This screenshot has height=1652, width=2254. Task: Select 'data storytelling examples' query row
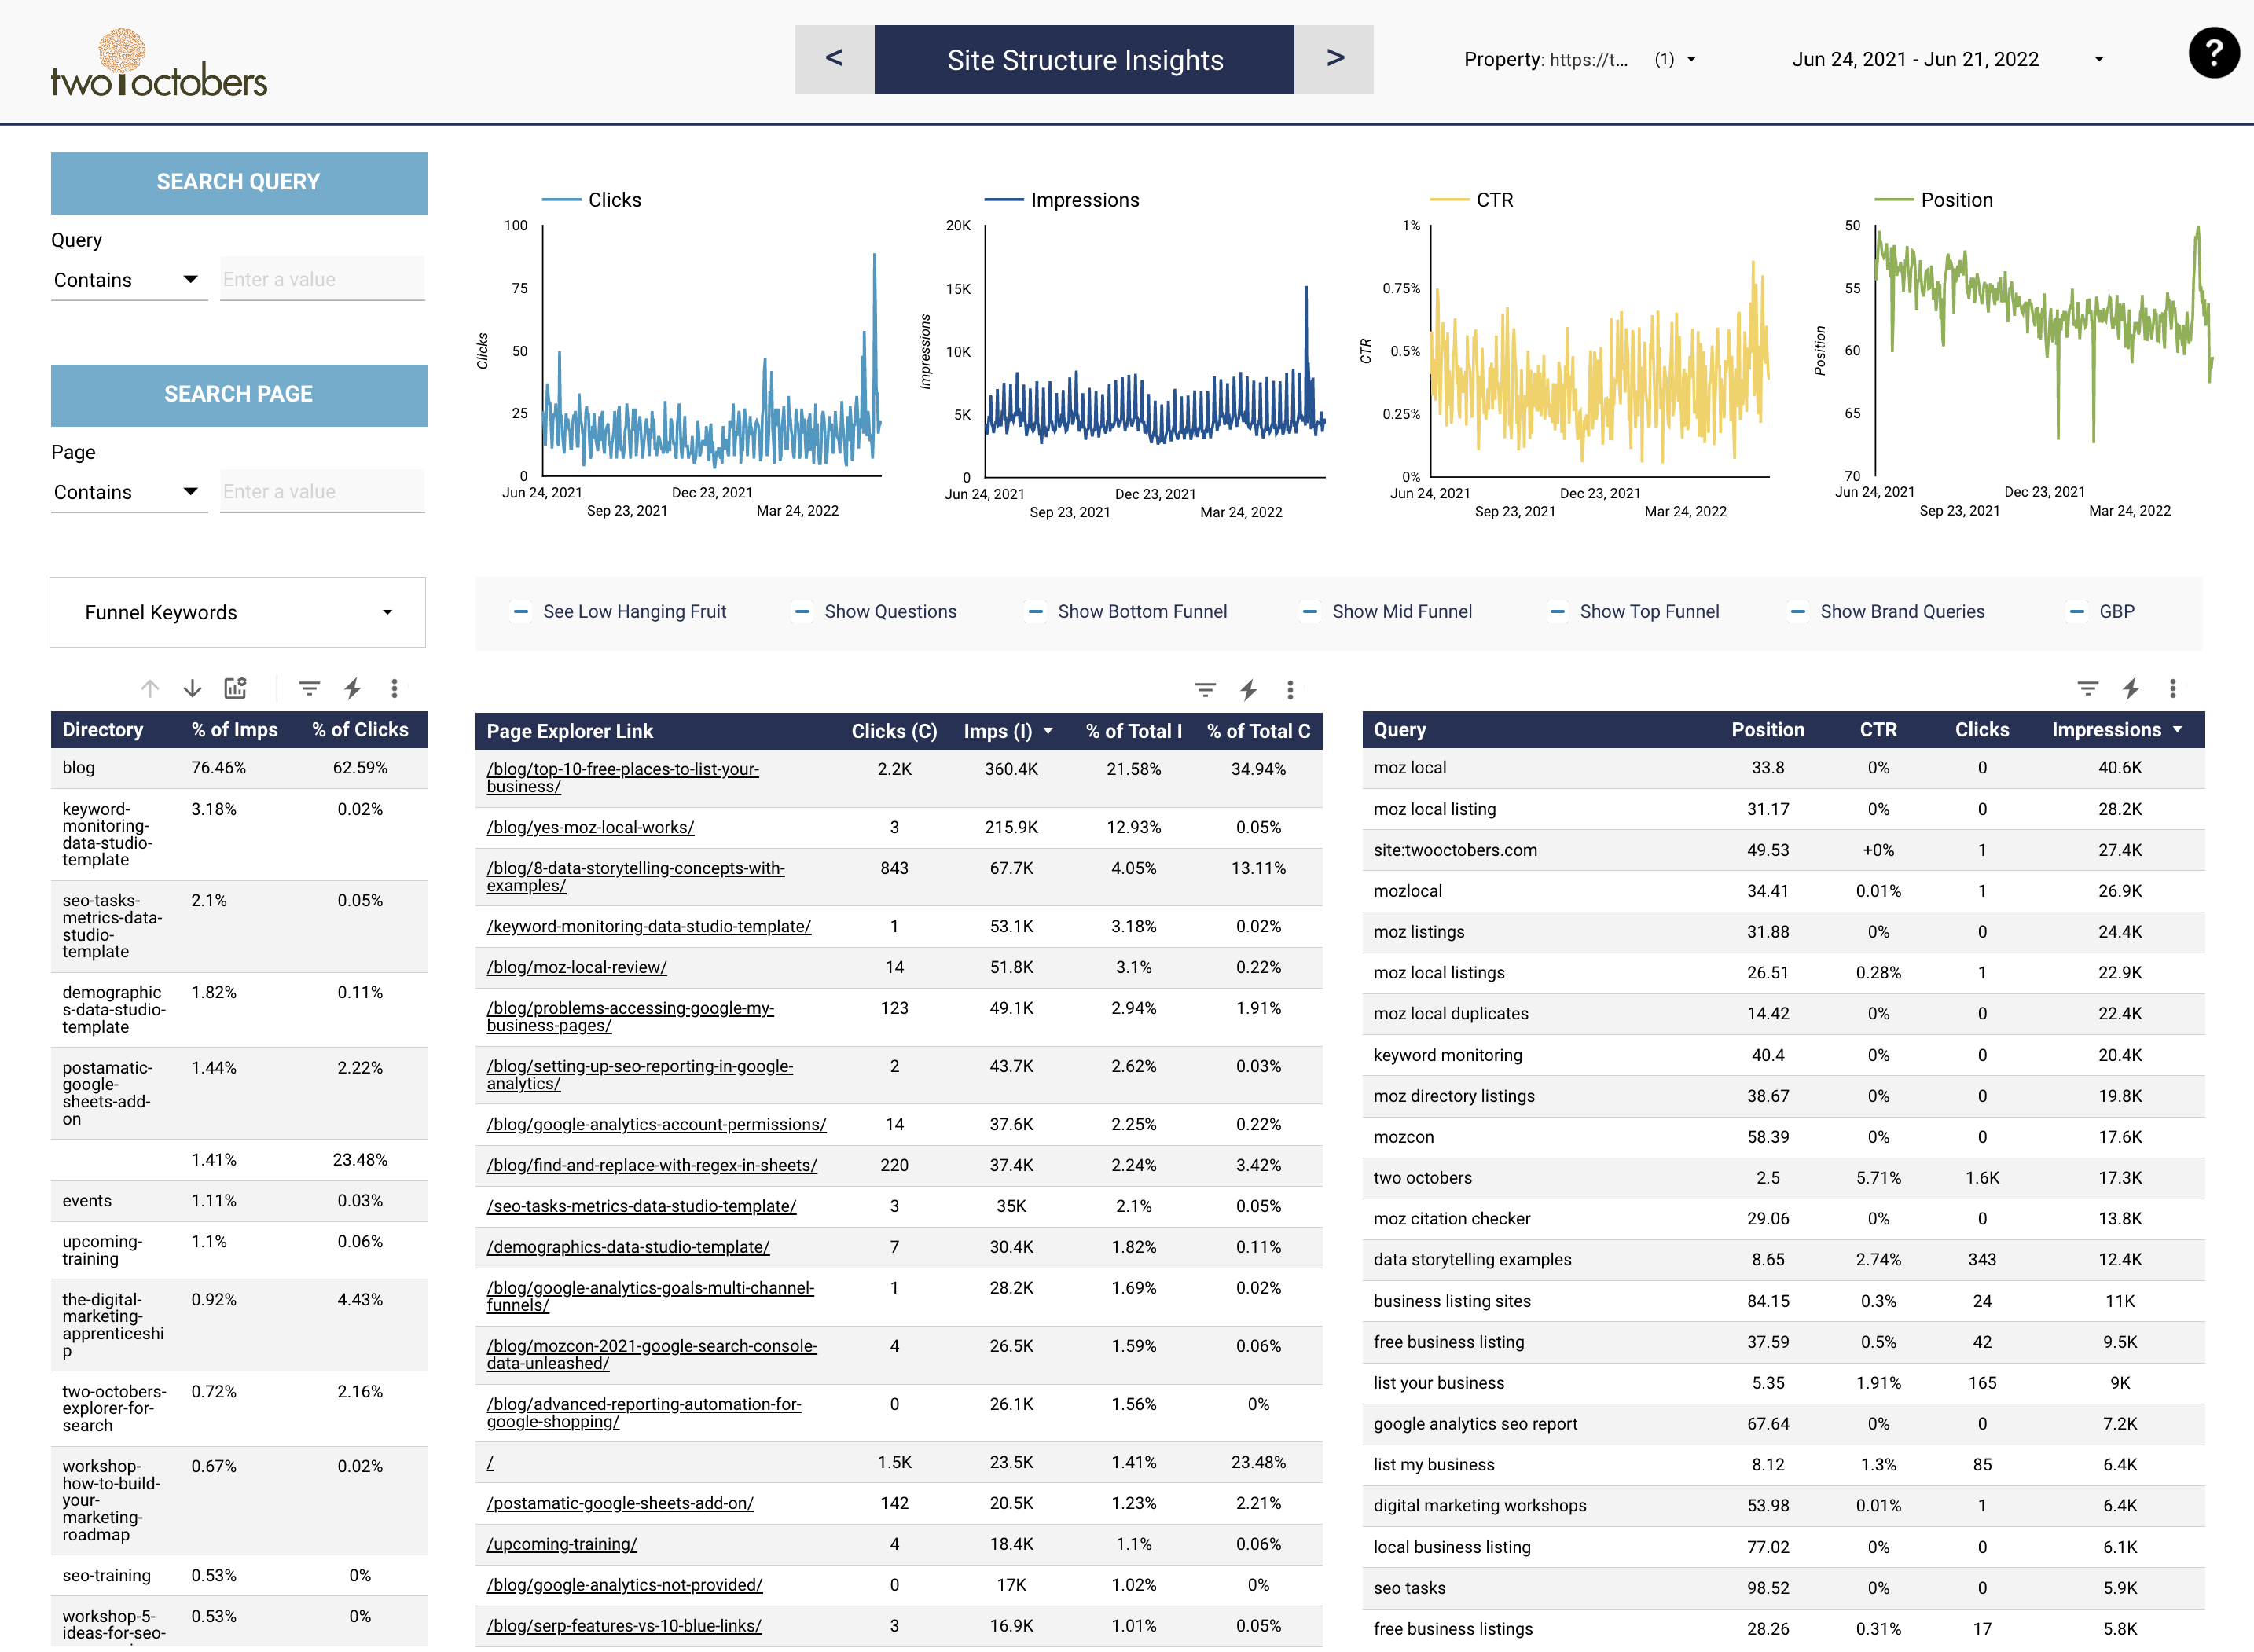coord(1783,1260)
